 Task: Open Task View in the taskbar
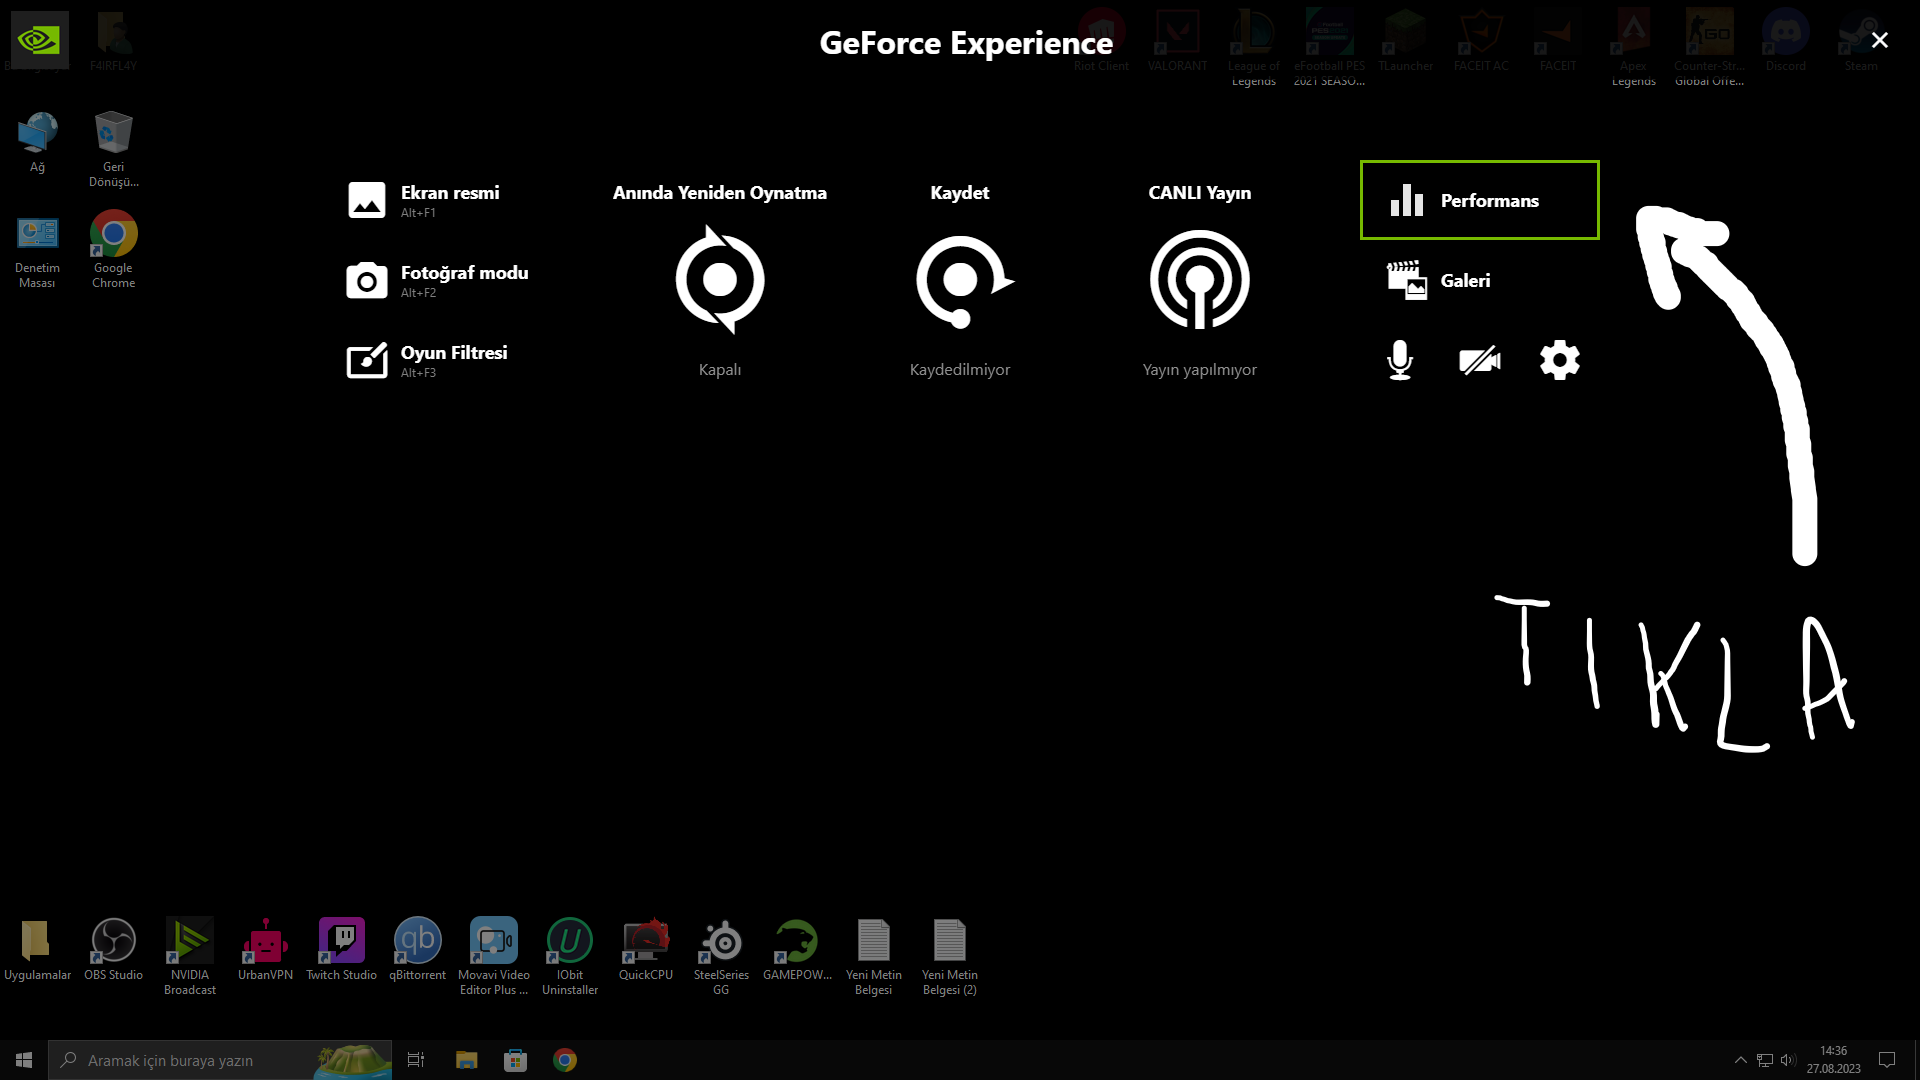pos(416,1060)
